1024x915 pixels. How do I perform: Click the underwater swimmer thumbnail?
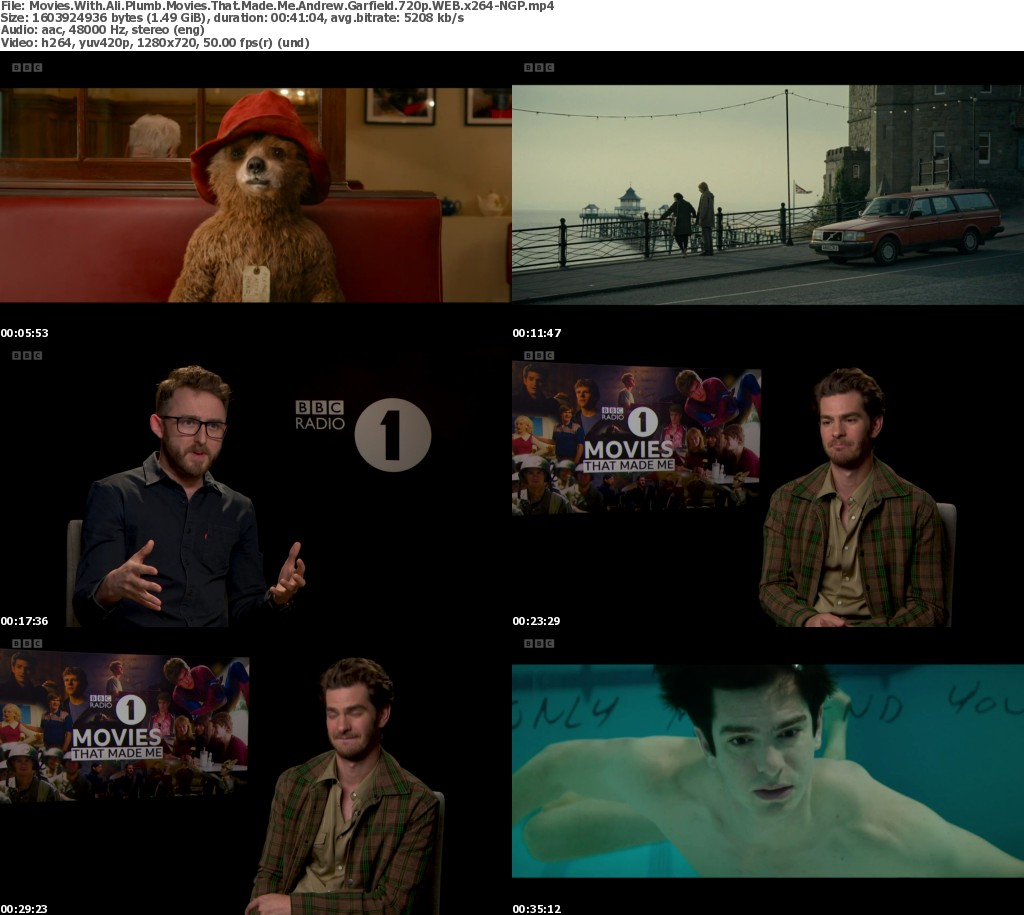767,770
